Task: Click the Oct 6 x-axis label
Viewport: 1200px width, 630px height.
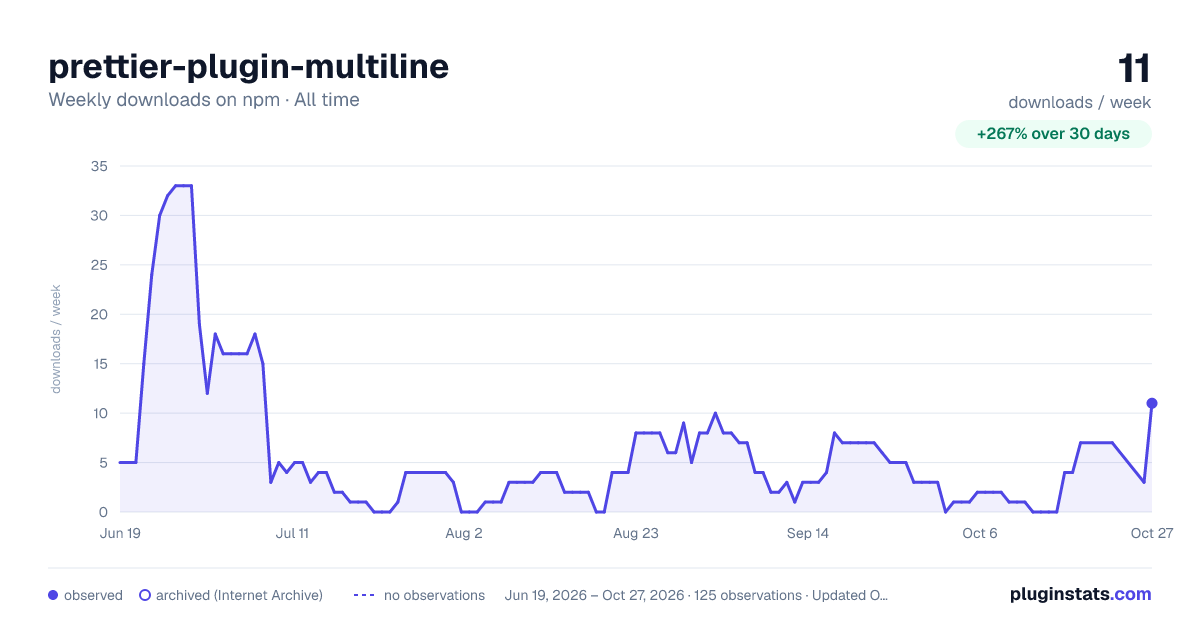Action: 980,533
